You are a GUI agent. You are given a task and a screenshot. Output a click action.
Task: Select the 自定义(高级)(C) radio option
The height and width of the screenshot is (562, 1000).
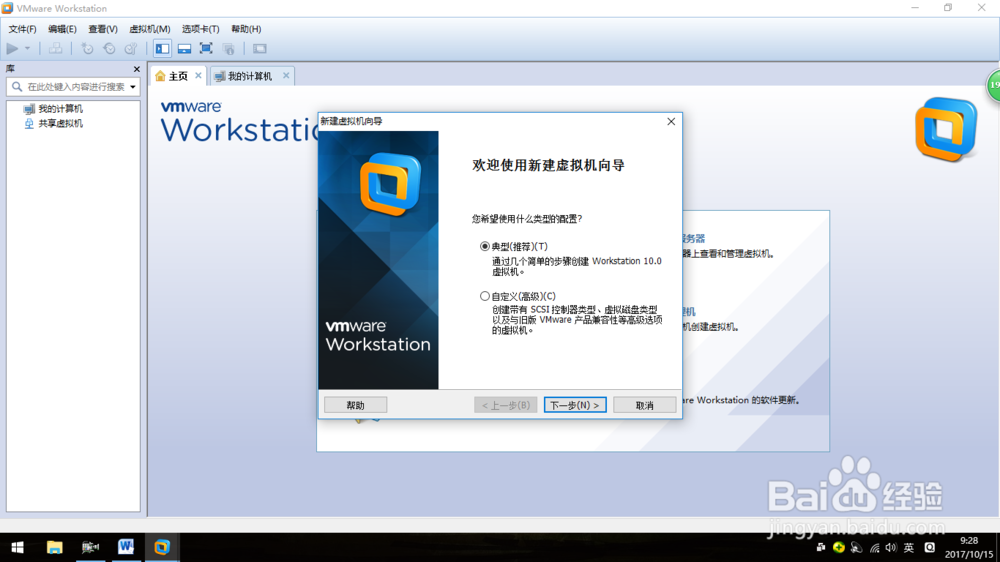[x=485, y=296]
